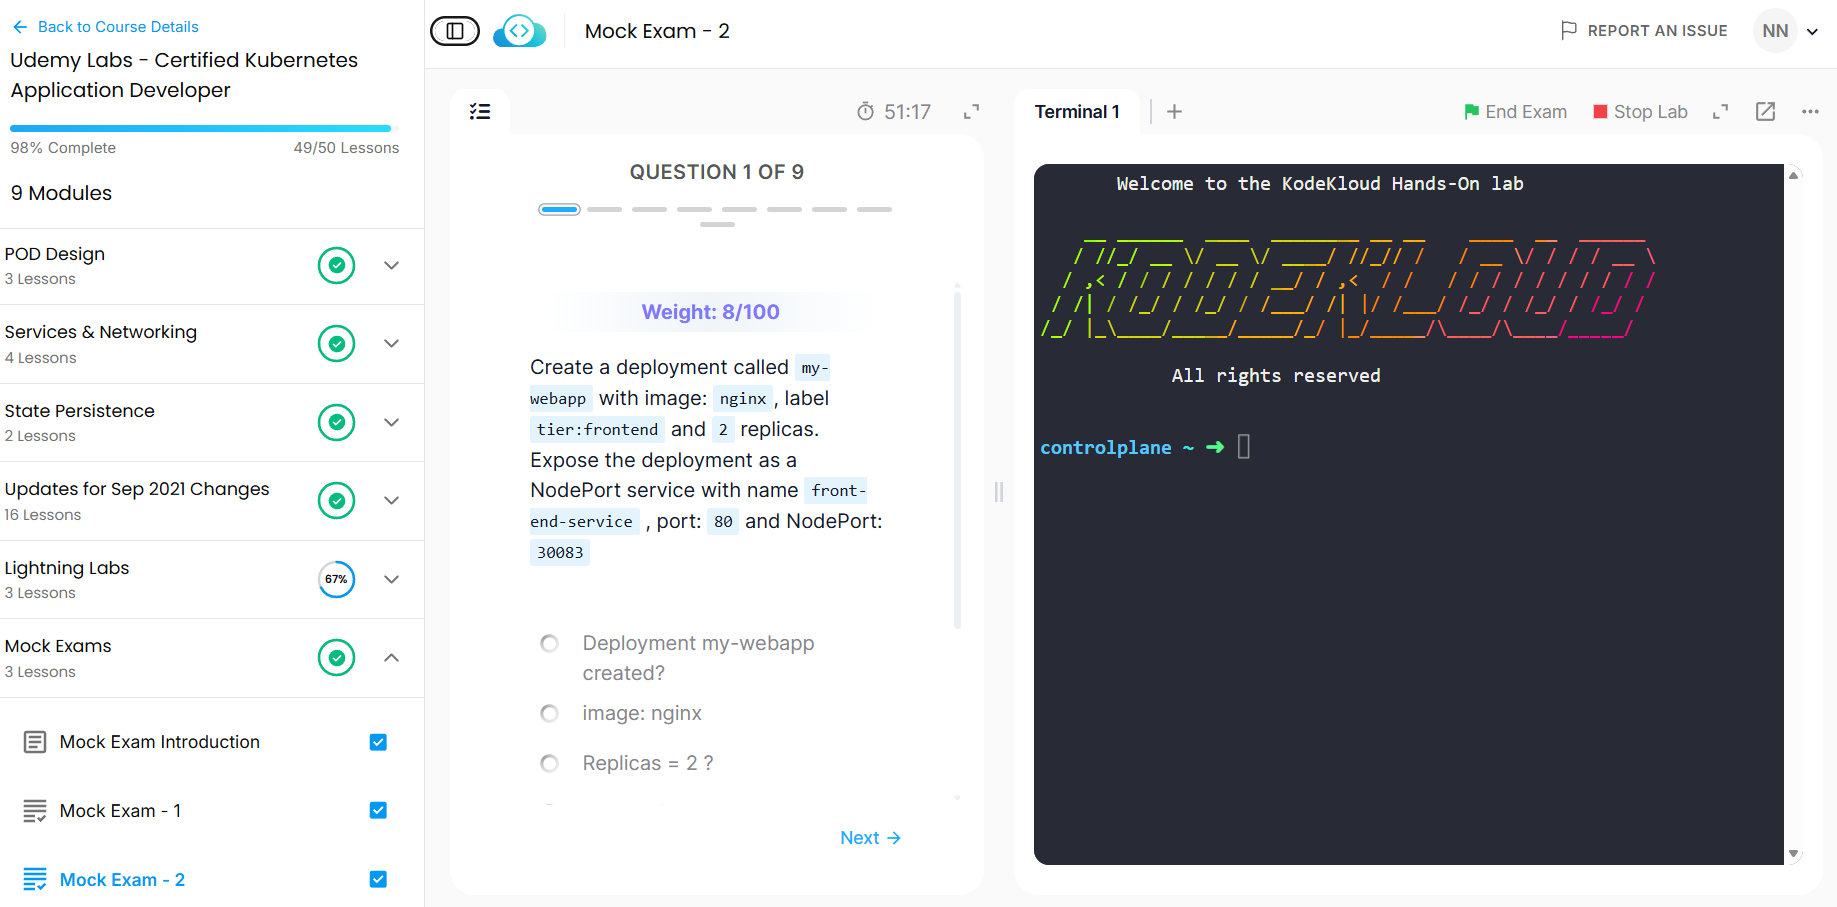Click Mock Exam - 1 quiz icon
Screen dimensions: 1837x907
click(35, 811)
